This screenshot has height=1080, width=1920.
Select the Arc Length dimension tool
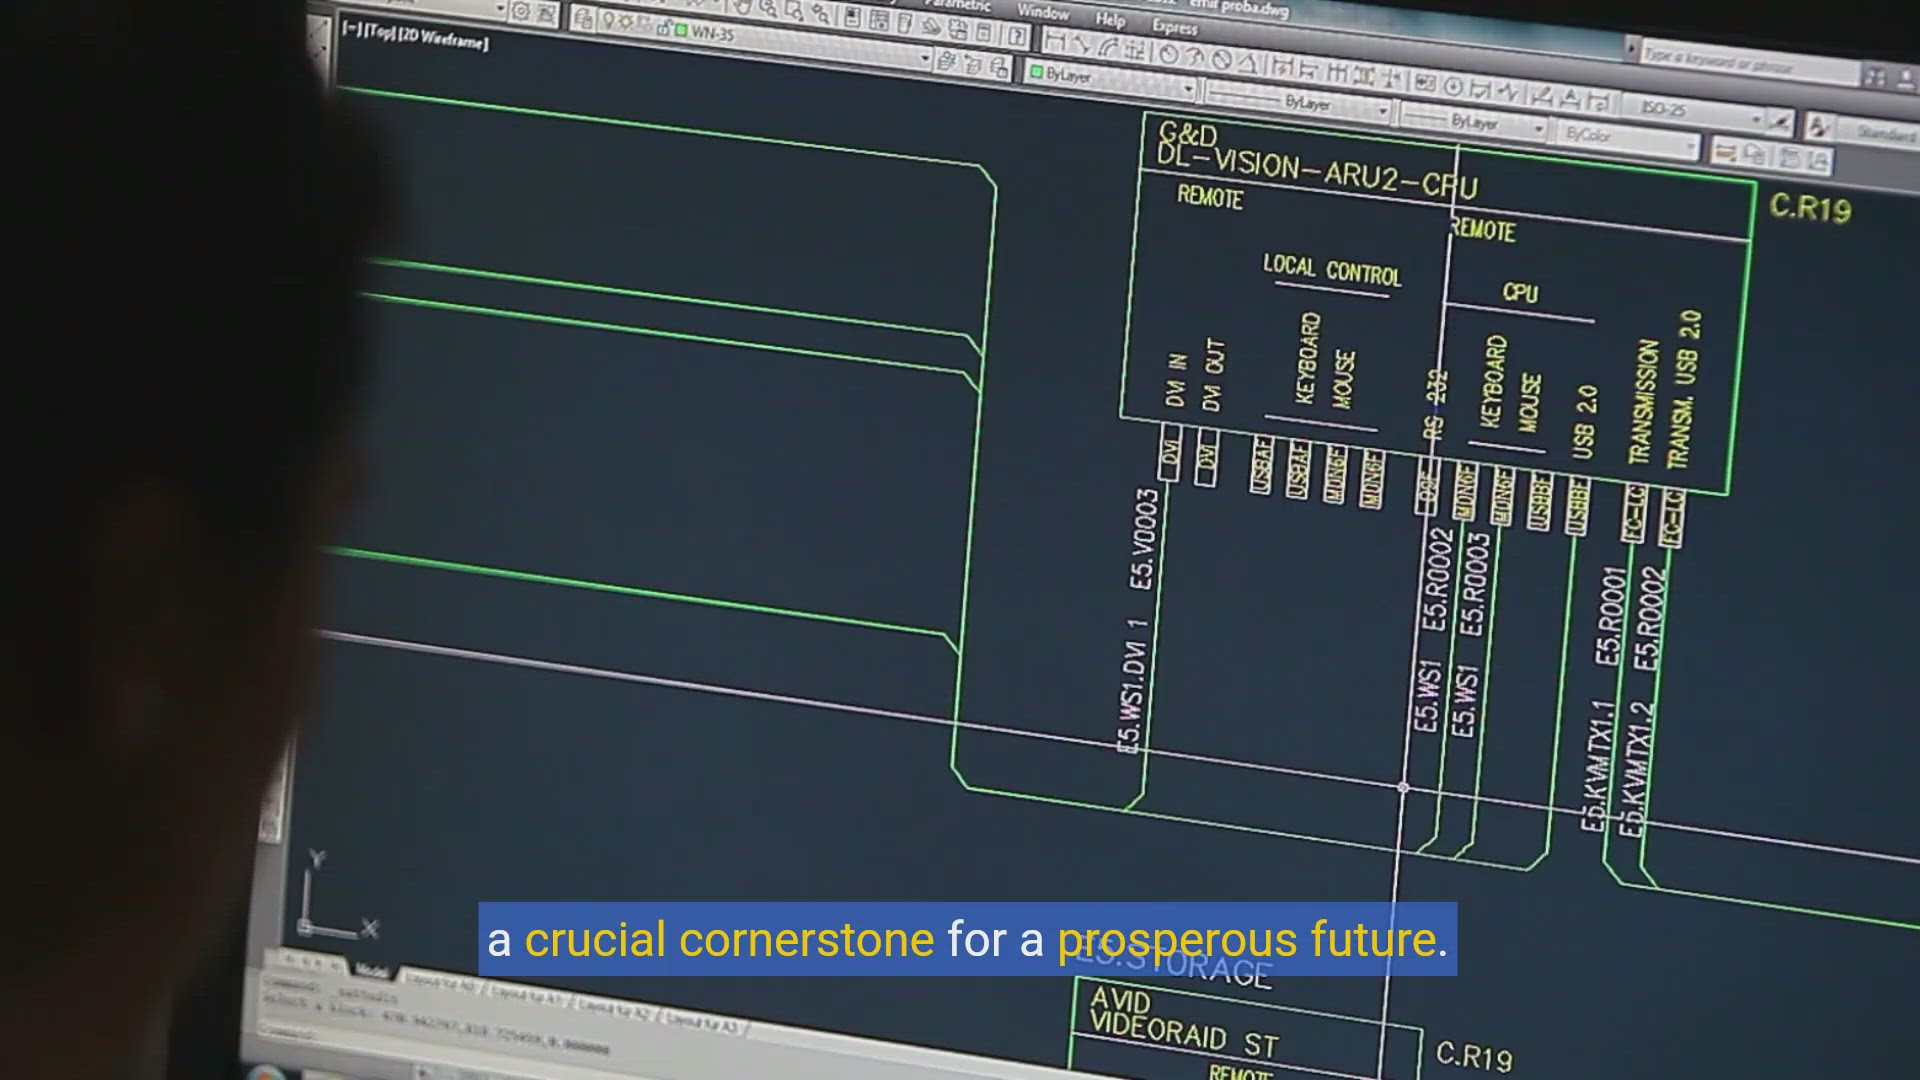pos(1109,47)
